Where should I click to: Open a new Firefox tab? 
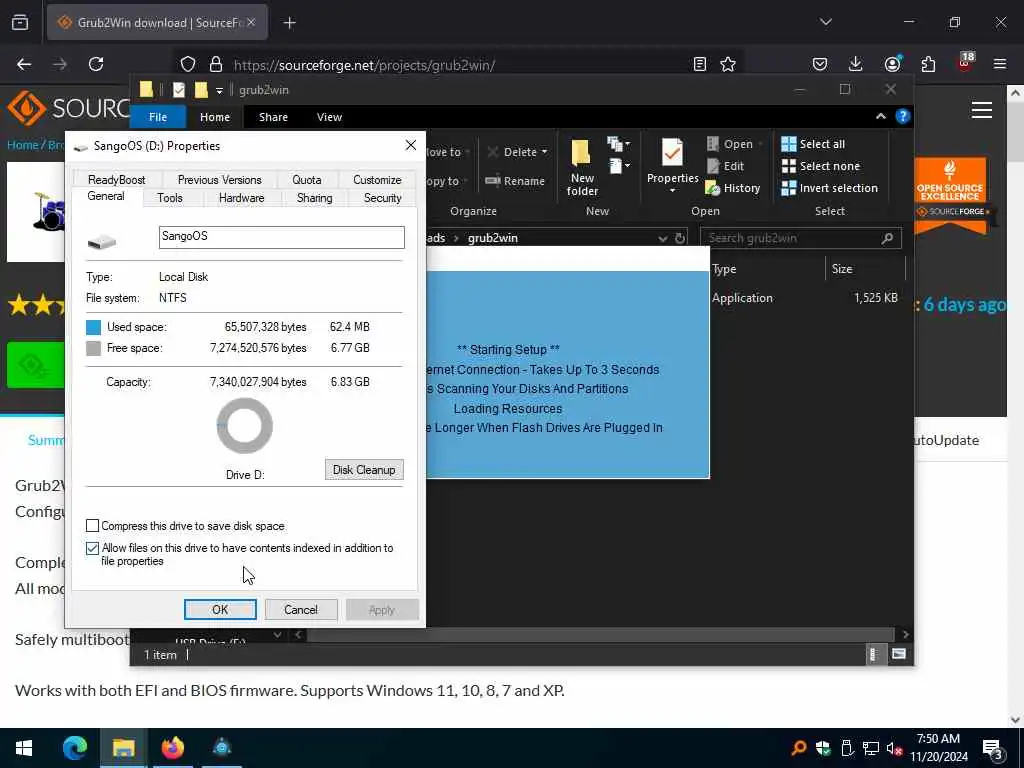[289, 23]
